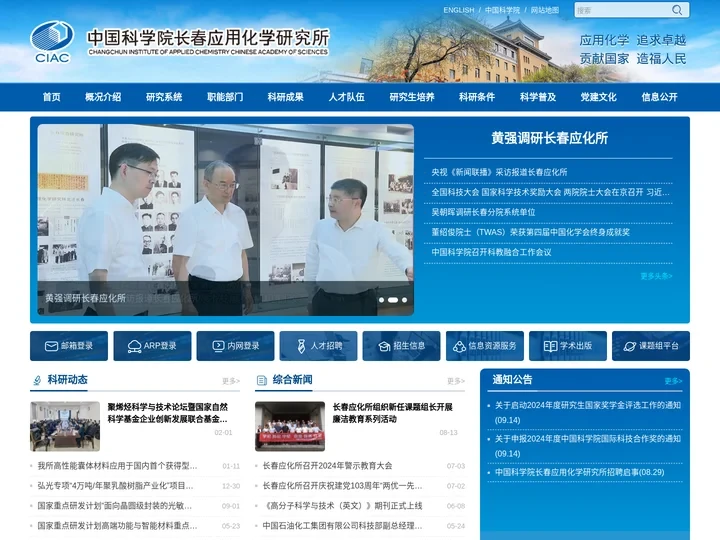
Task: Open the 科研条件 menu
Action: pyautogui.click(x=477, y=97)
